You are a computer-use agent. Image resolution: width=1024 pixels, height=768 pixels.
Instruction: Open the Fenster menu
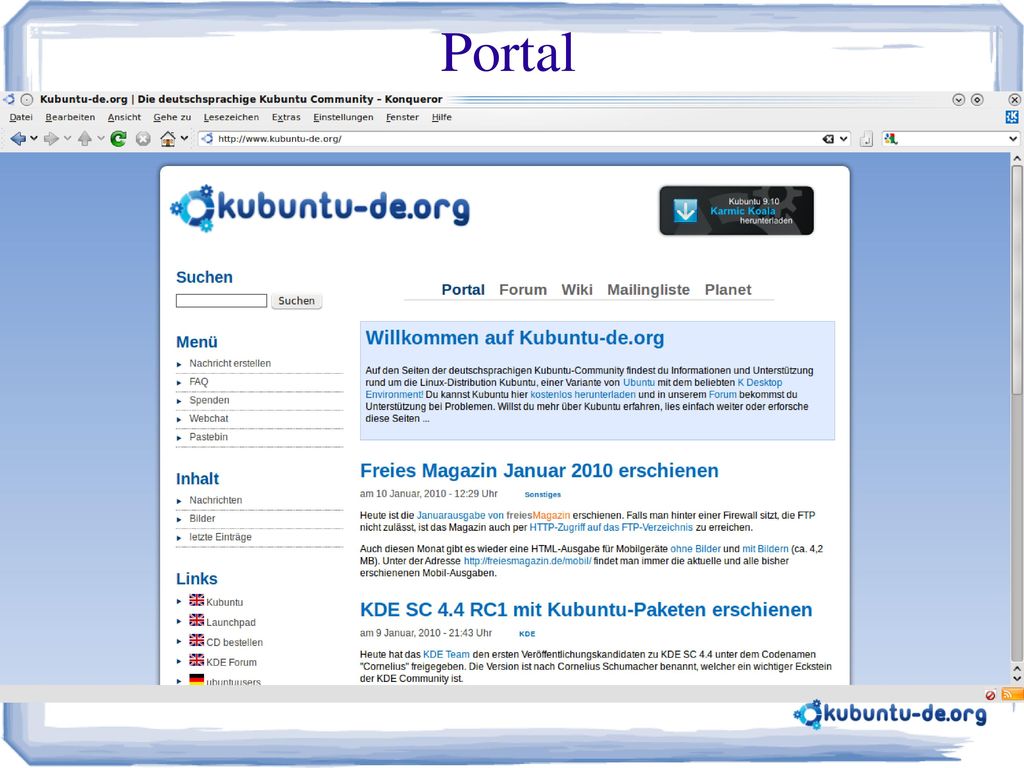coord(402,118)
